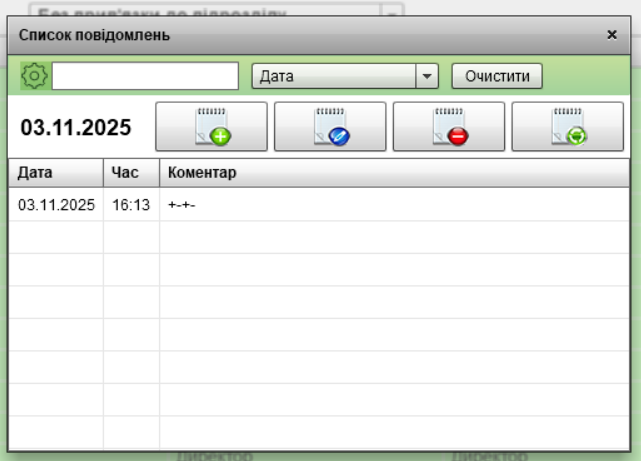Click the arrow beside the Дата filter

pyautogui.click(x=427, y=76)
